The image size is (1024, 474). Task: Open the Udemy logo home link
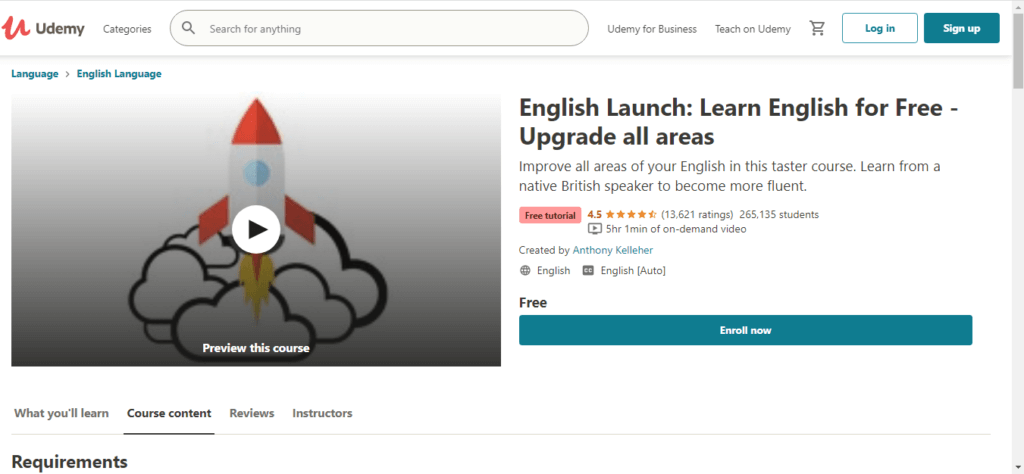click(43, 28)
